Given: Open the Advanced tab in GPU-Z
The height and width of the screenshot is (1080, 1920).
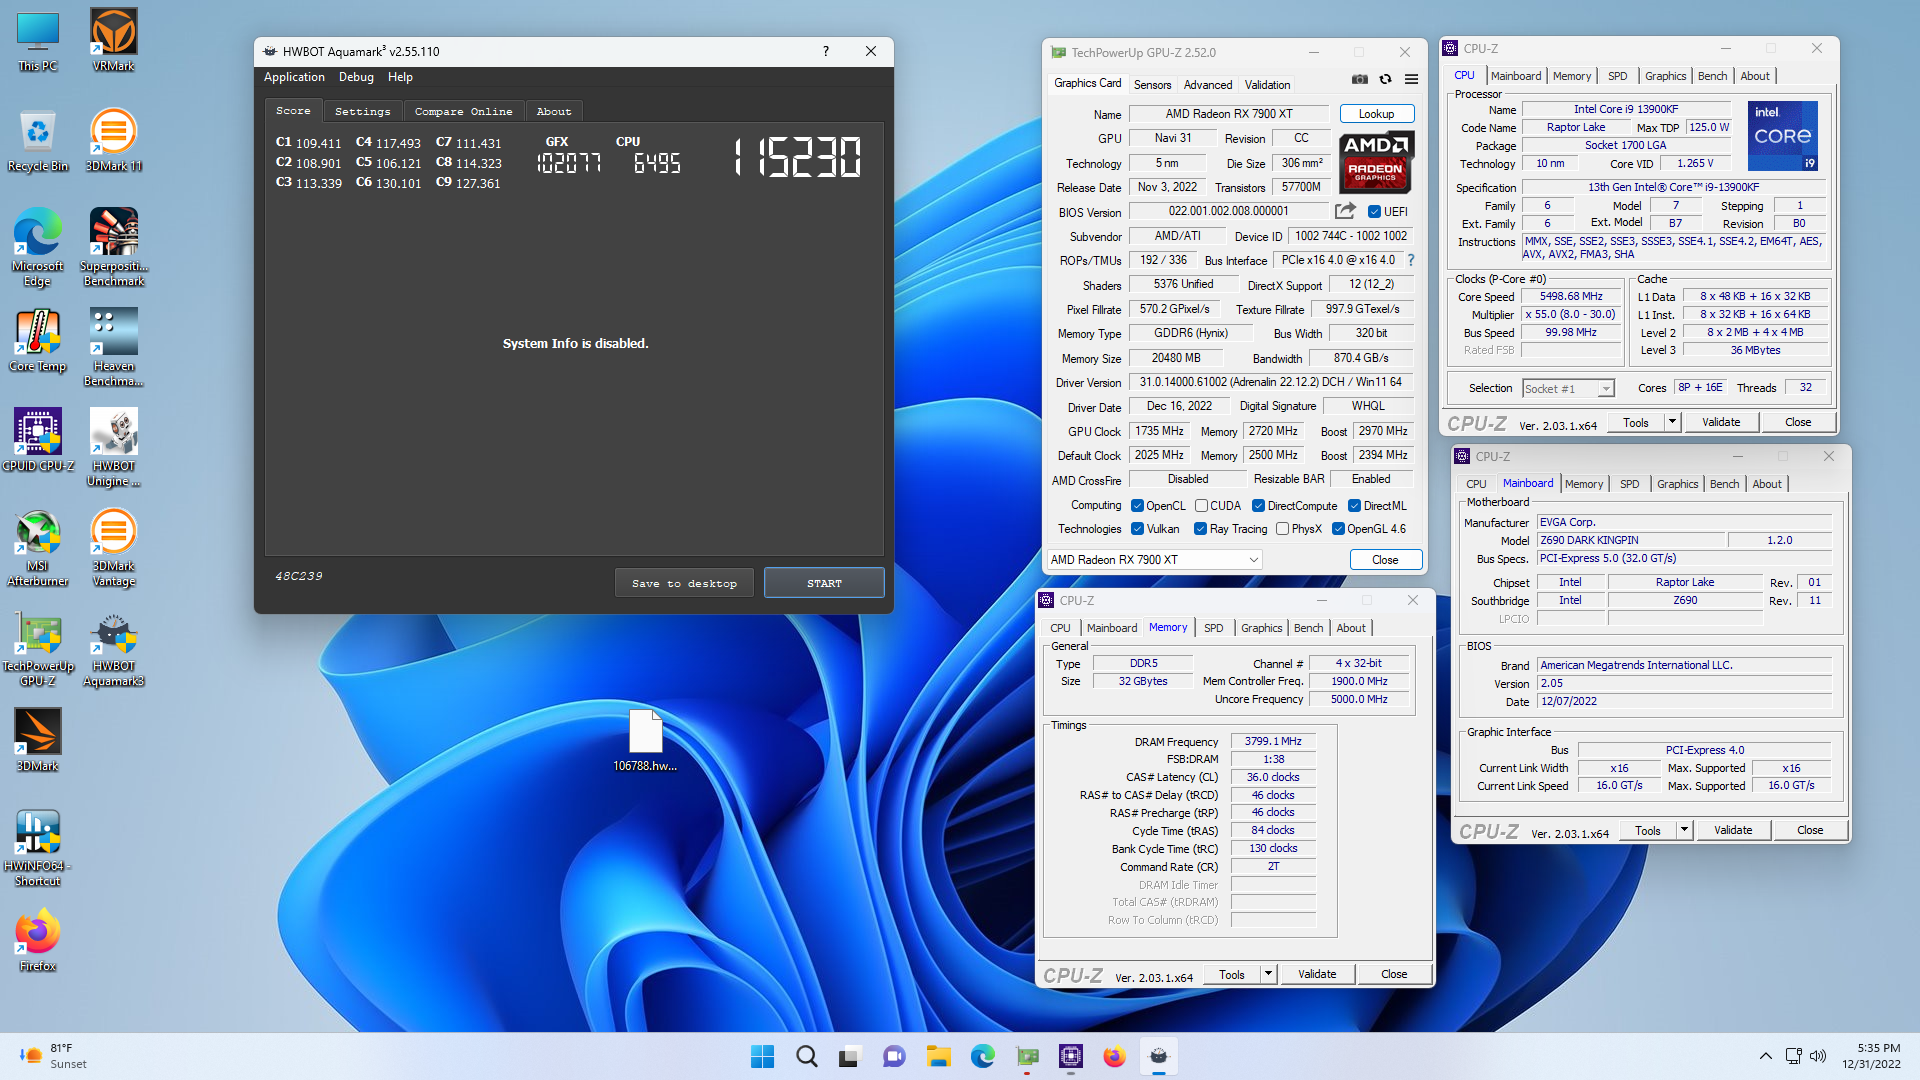Looking at the screenshot, I should pyautogui.click(x=1208, y=85).
